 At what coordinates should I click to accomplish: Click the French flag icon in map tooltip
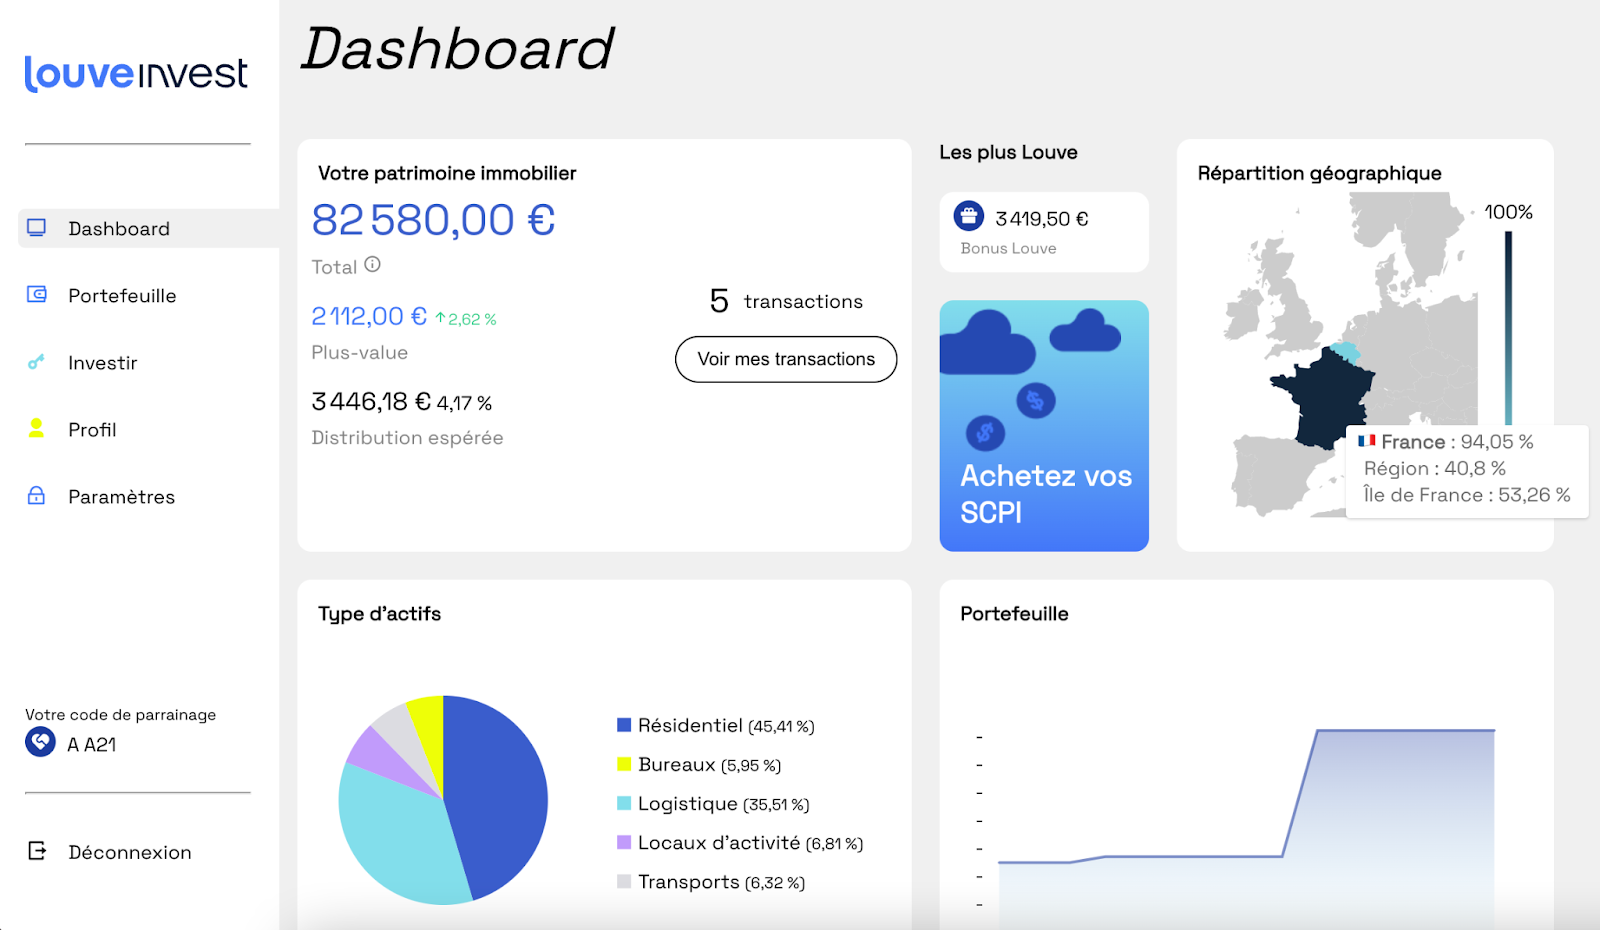click(1366, 441)
